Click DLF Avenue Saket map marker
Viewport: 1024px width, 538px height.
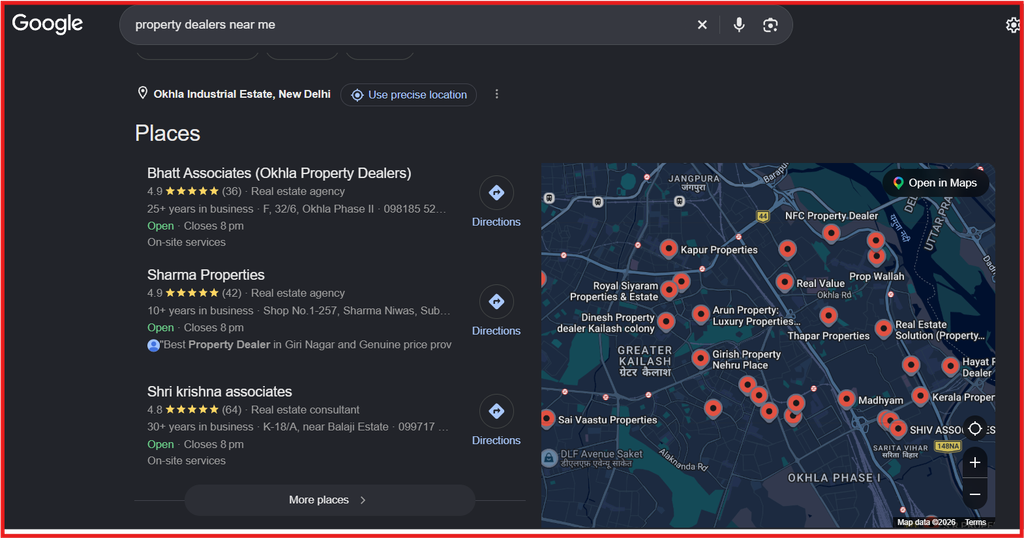tap(549, 458)
